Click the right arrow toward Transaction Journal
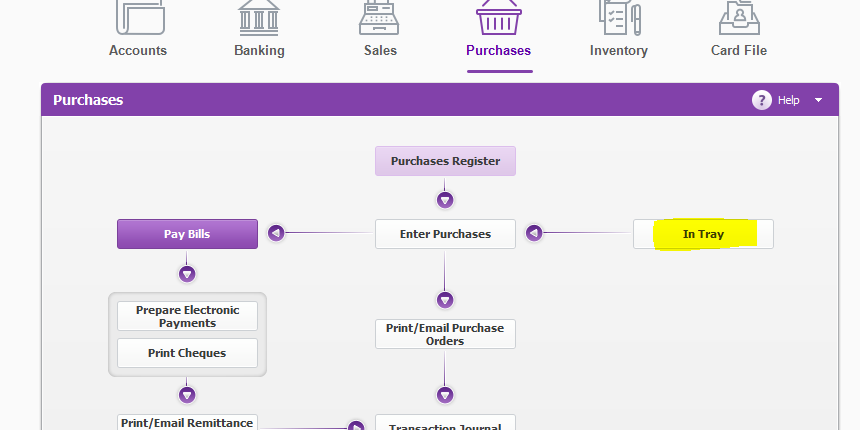The width and height of the screenshot is (860, 430). tap(356, 426)
